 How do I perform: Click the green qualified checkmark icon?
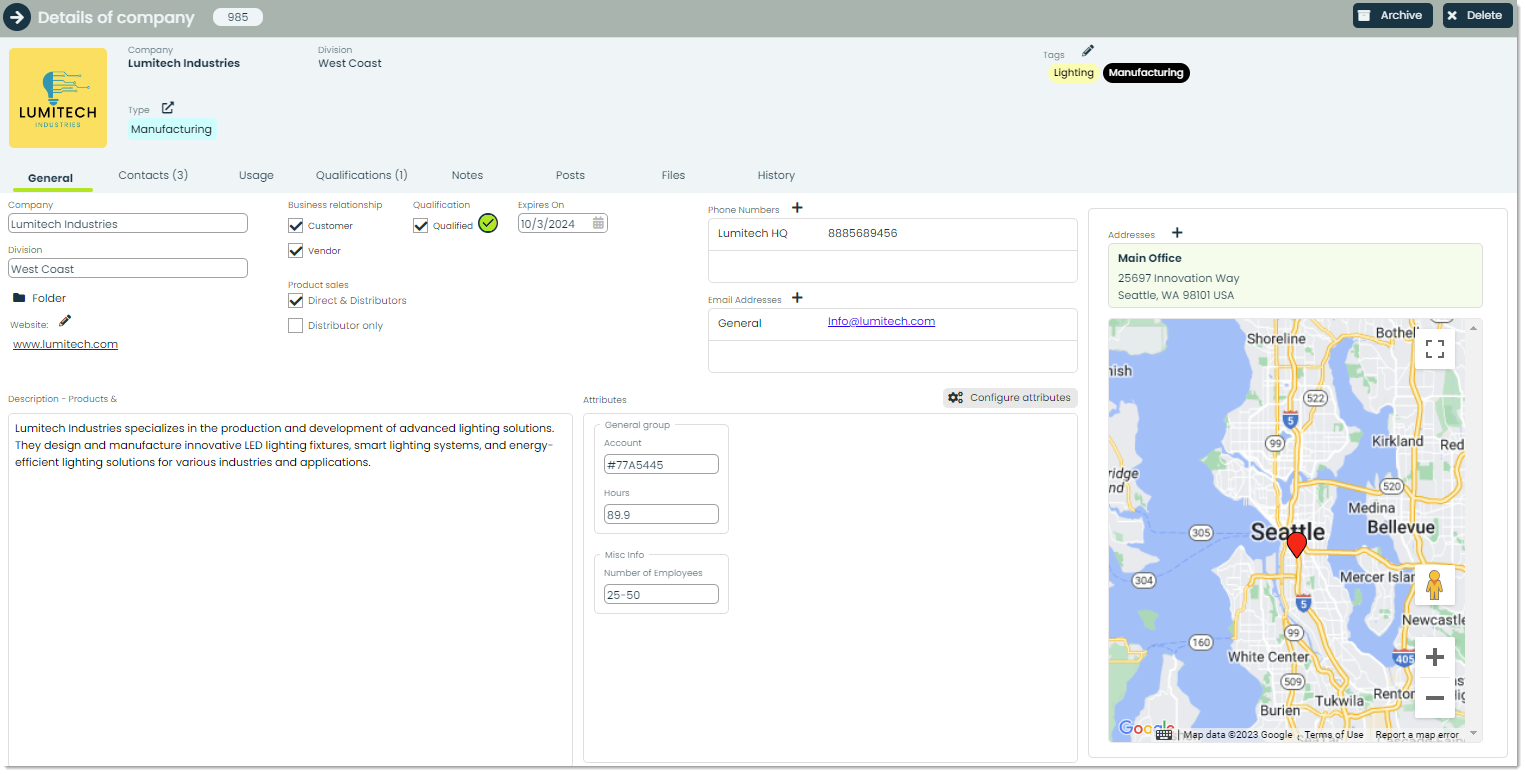click(x=488, y=223)
